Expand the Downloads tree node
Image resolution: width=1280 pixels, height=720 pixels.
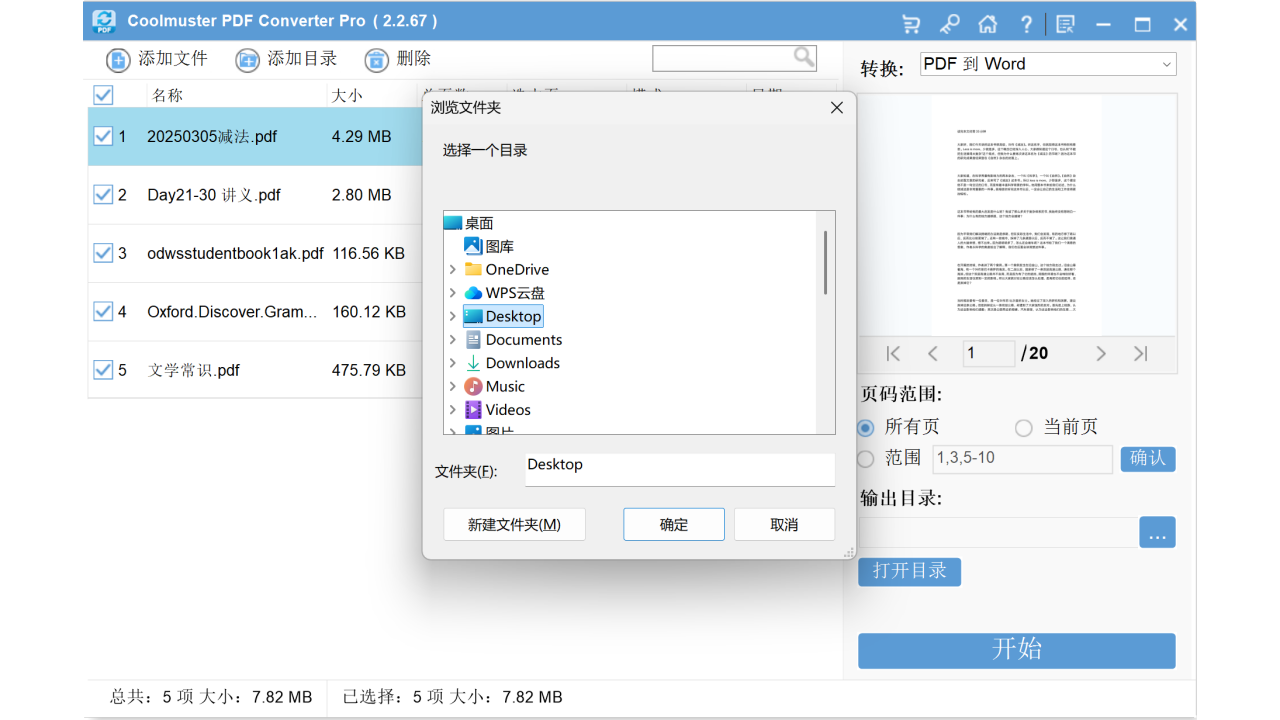click(453, 363)
